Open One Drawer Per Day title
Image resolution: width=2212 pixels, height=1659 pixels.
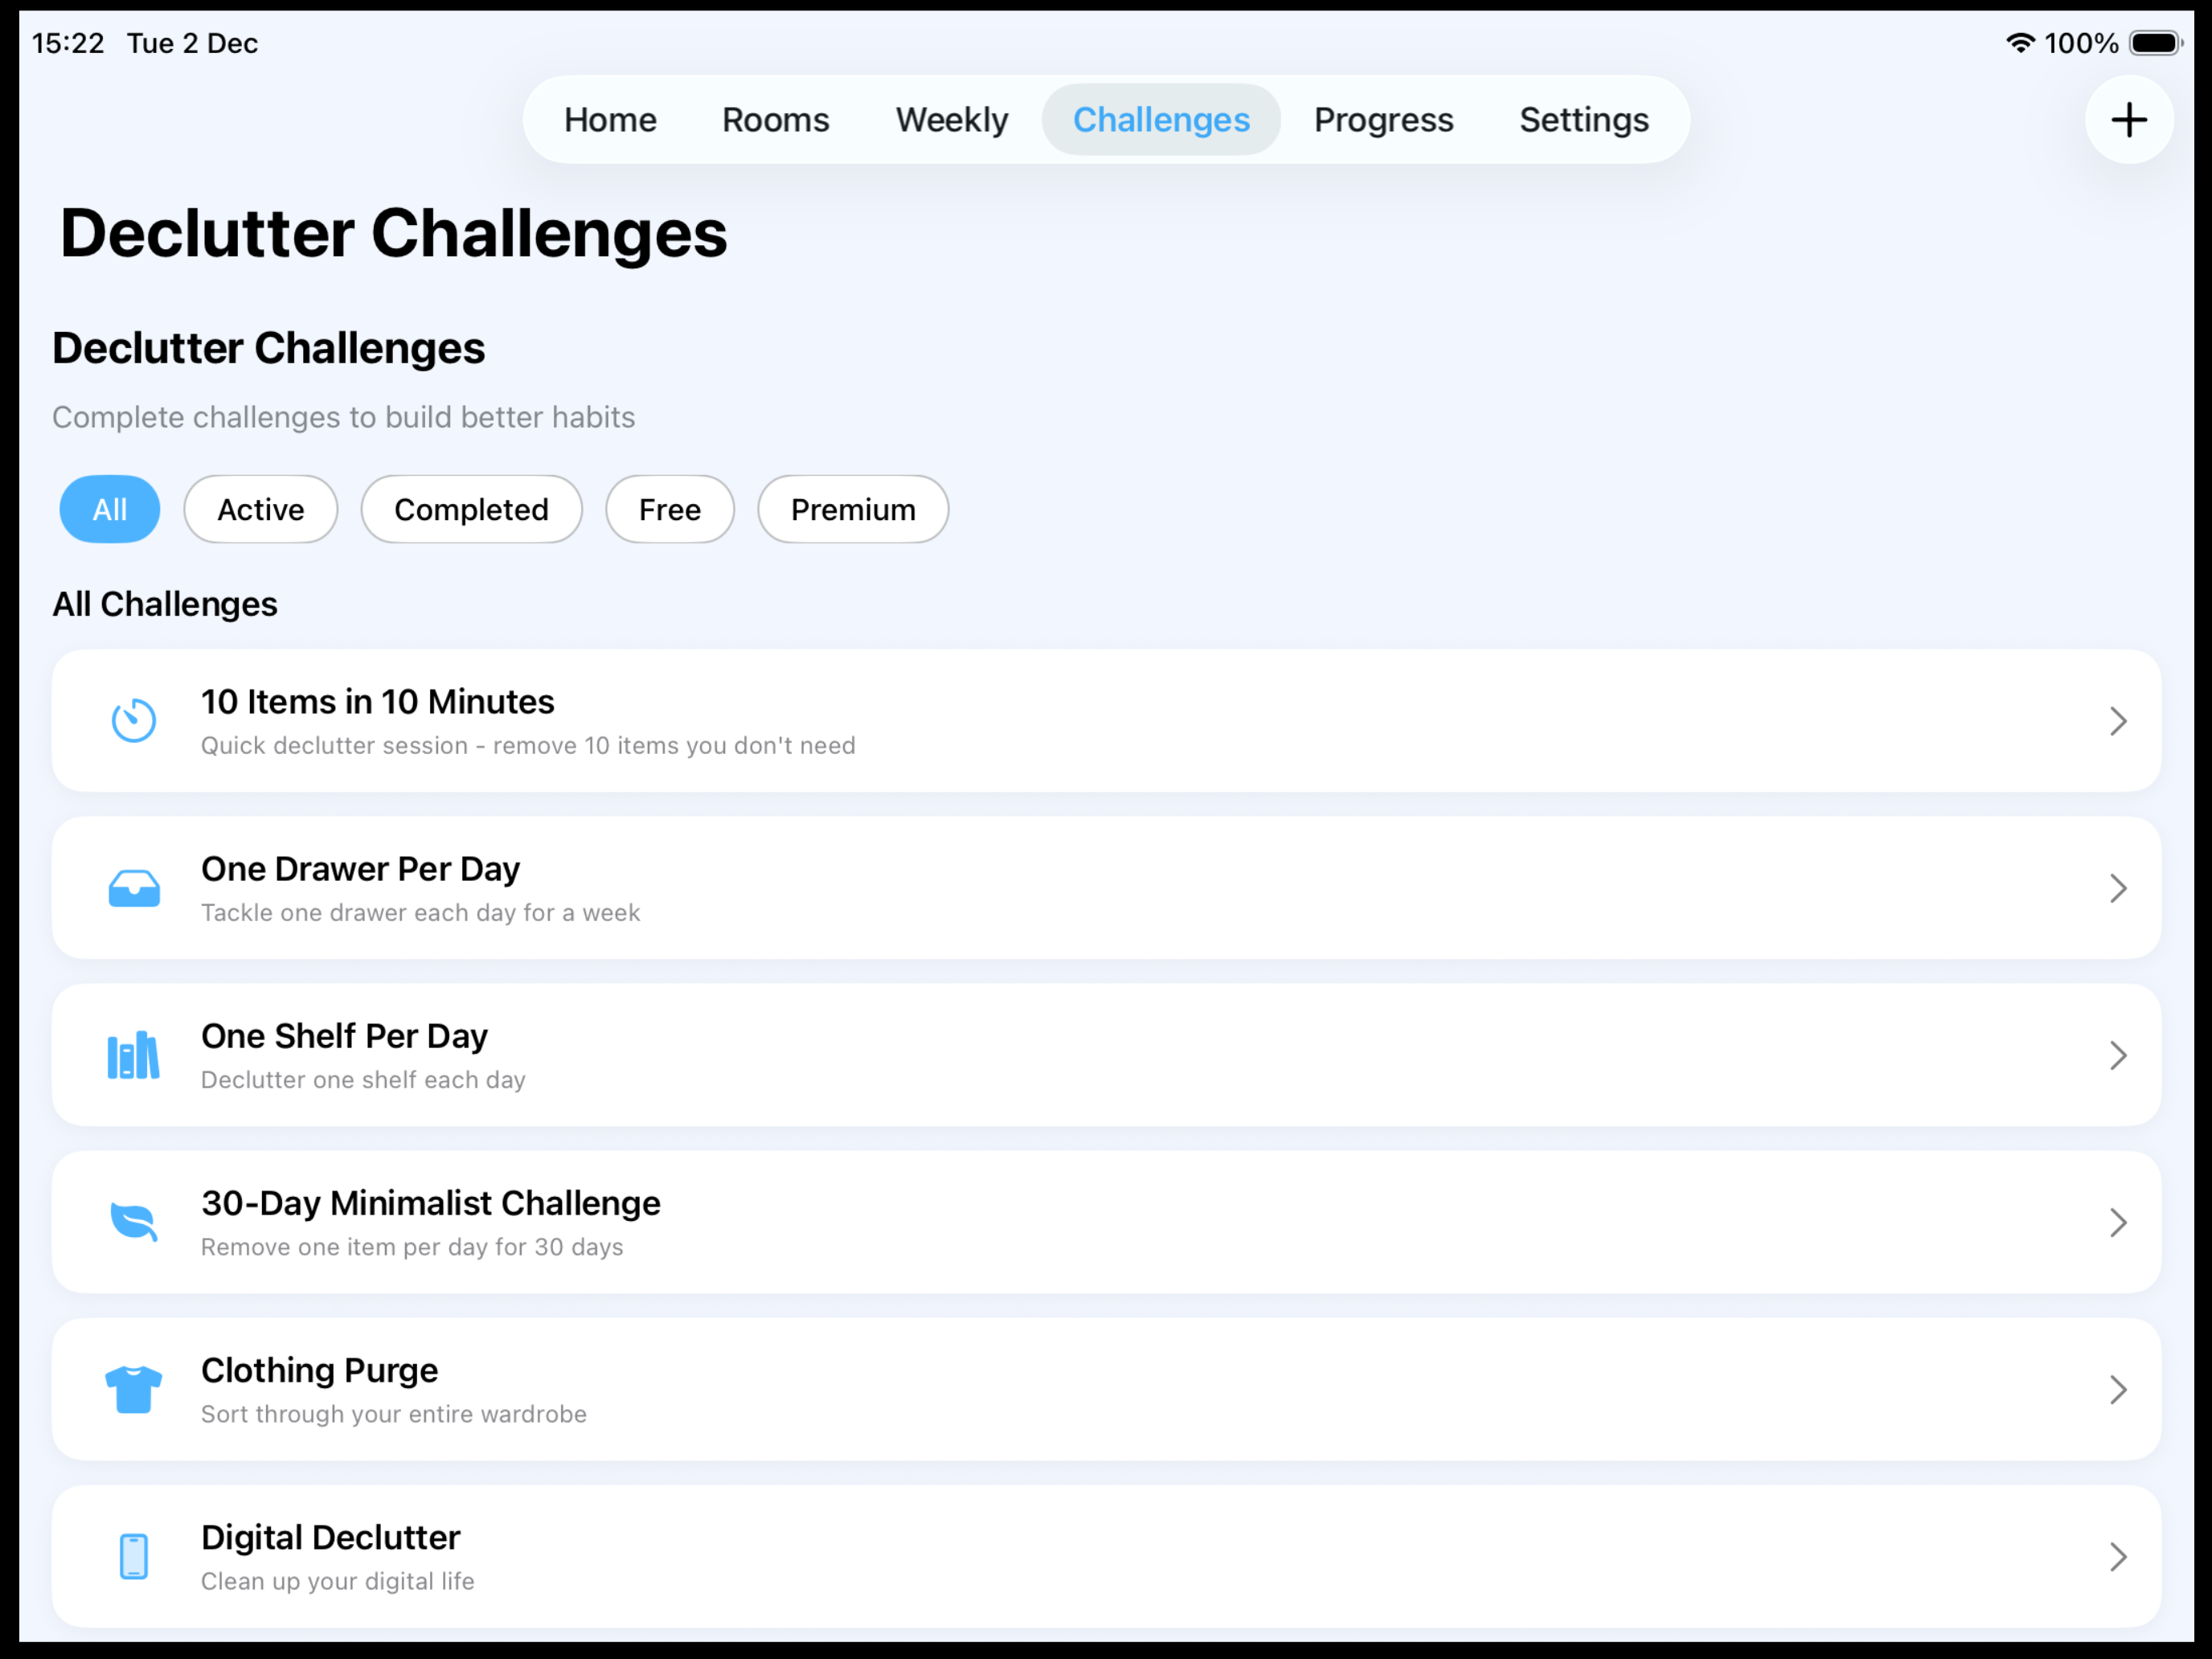[x=361, y=869]
